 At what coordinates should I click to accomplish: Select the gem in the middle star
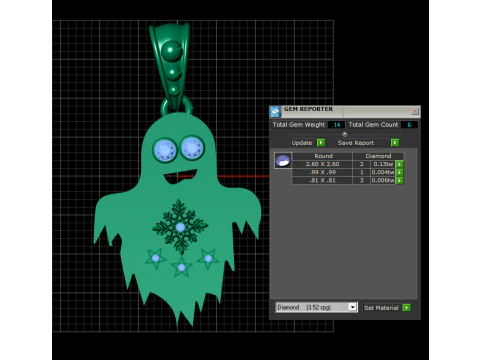(x=181, y=267)
